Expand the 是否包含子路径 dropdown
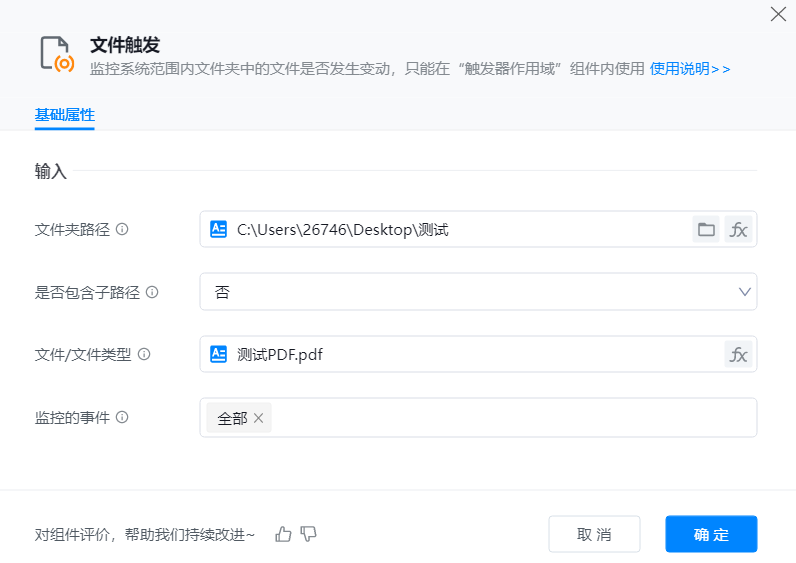The image size is (796, 563). [744, 292]
